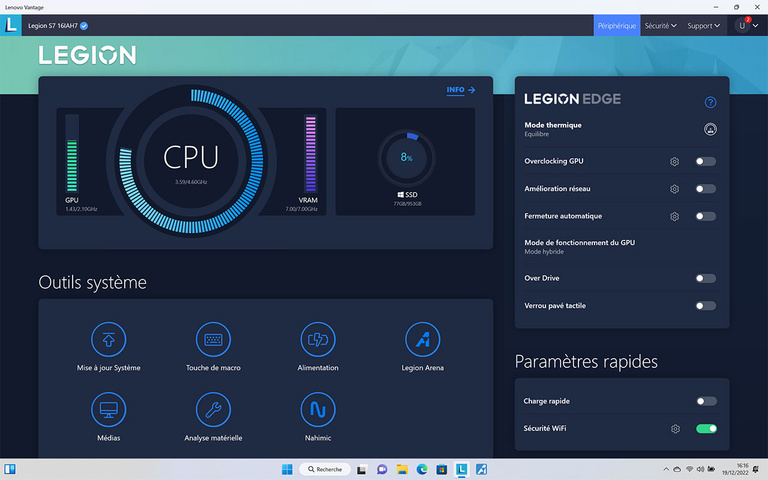Open Alimentation power settings icon
Viewport: 768px width, 480px height.
coord(318,339)
